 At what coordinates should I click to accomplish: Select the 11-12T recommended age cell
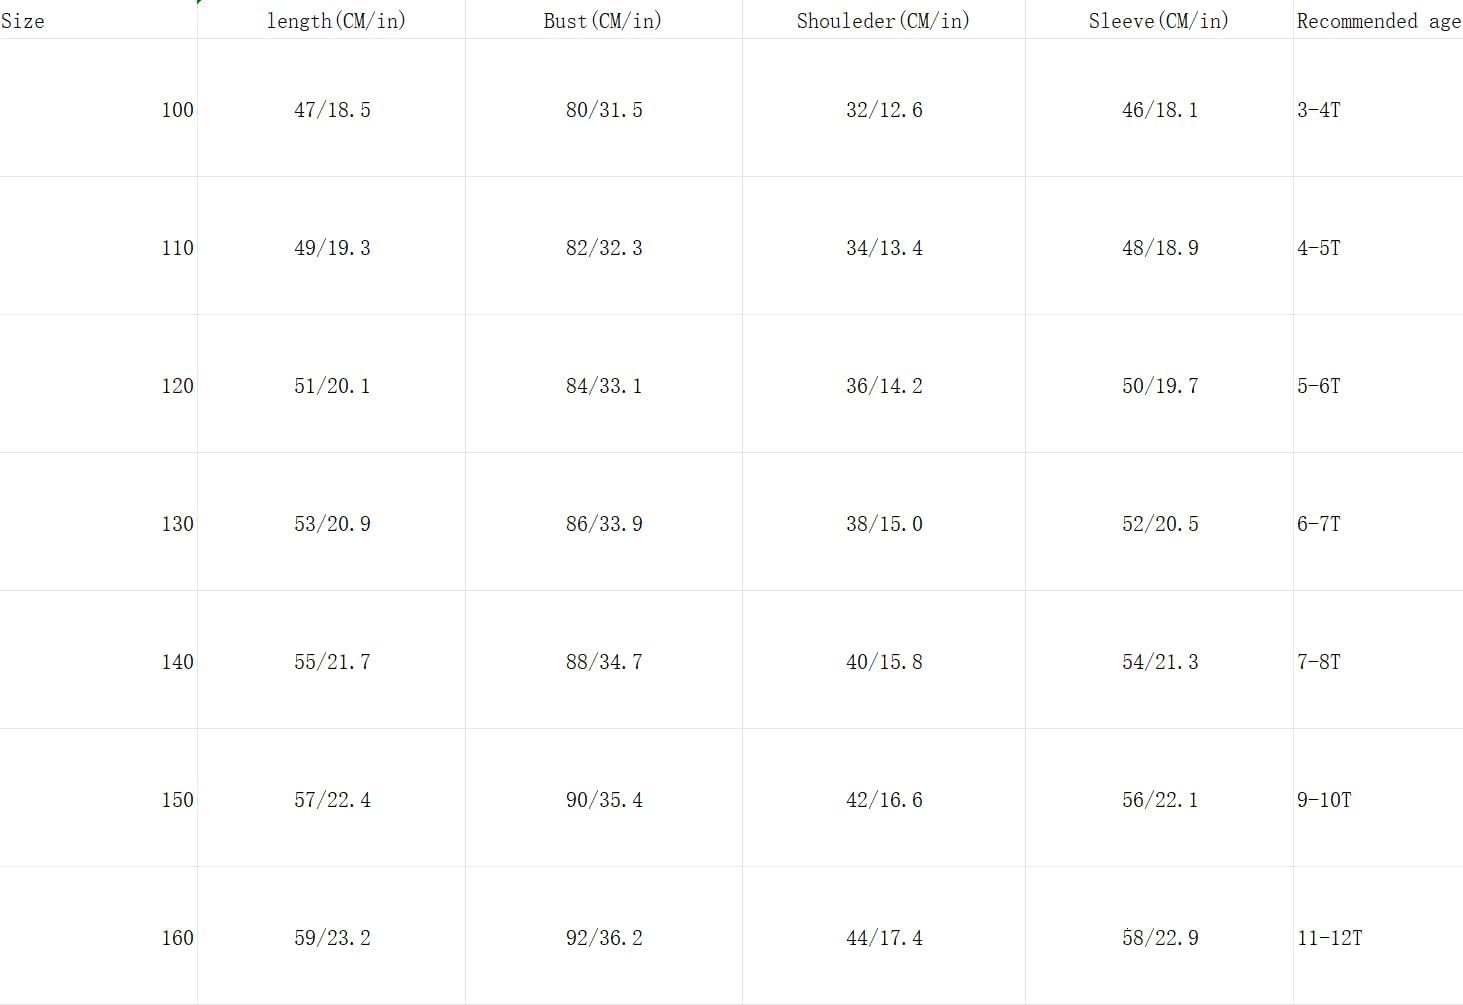(1330, 938)
